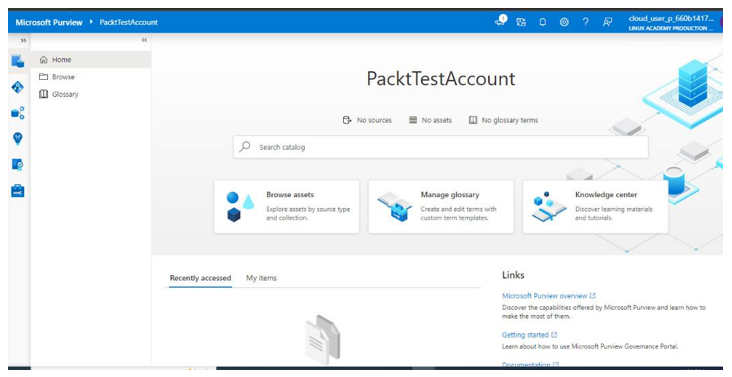Collapse the navigation pane with the double chevron

(144, 40)
